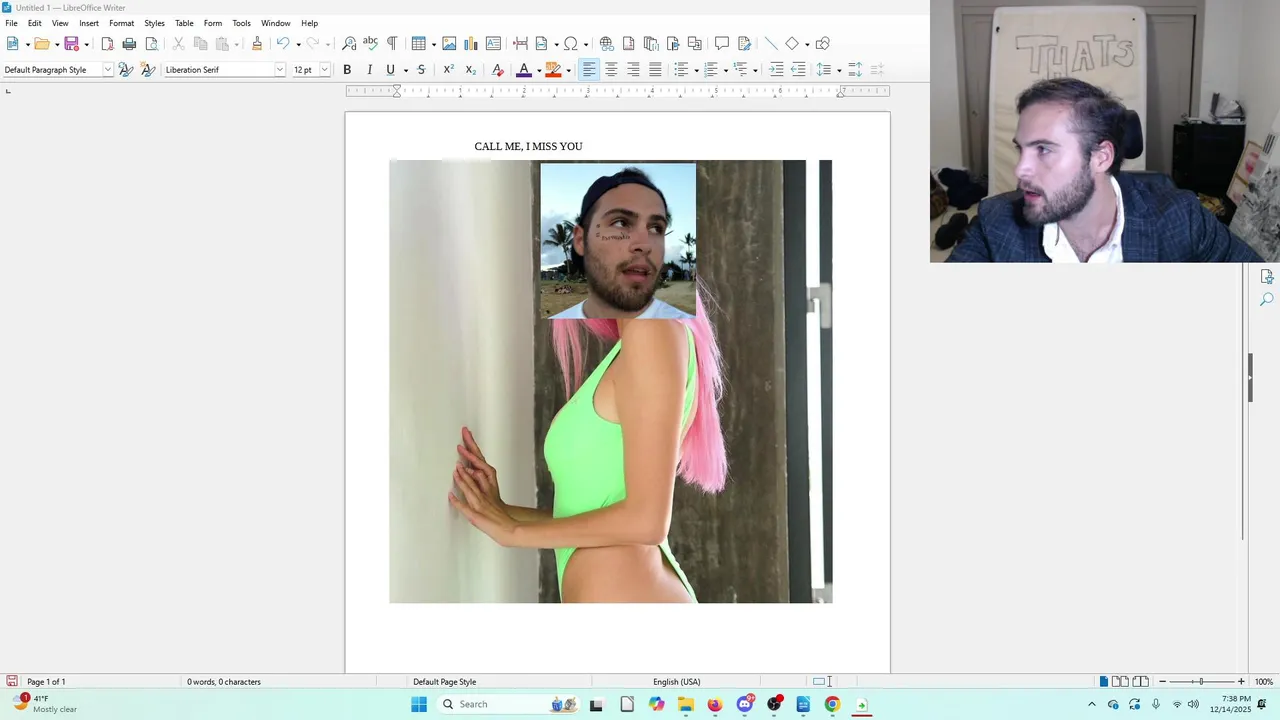Toggle the Draw Functions icon
Viewport: 1280px width, 720px height.
click(x=822, y=43)
